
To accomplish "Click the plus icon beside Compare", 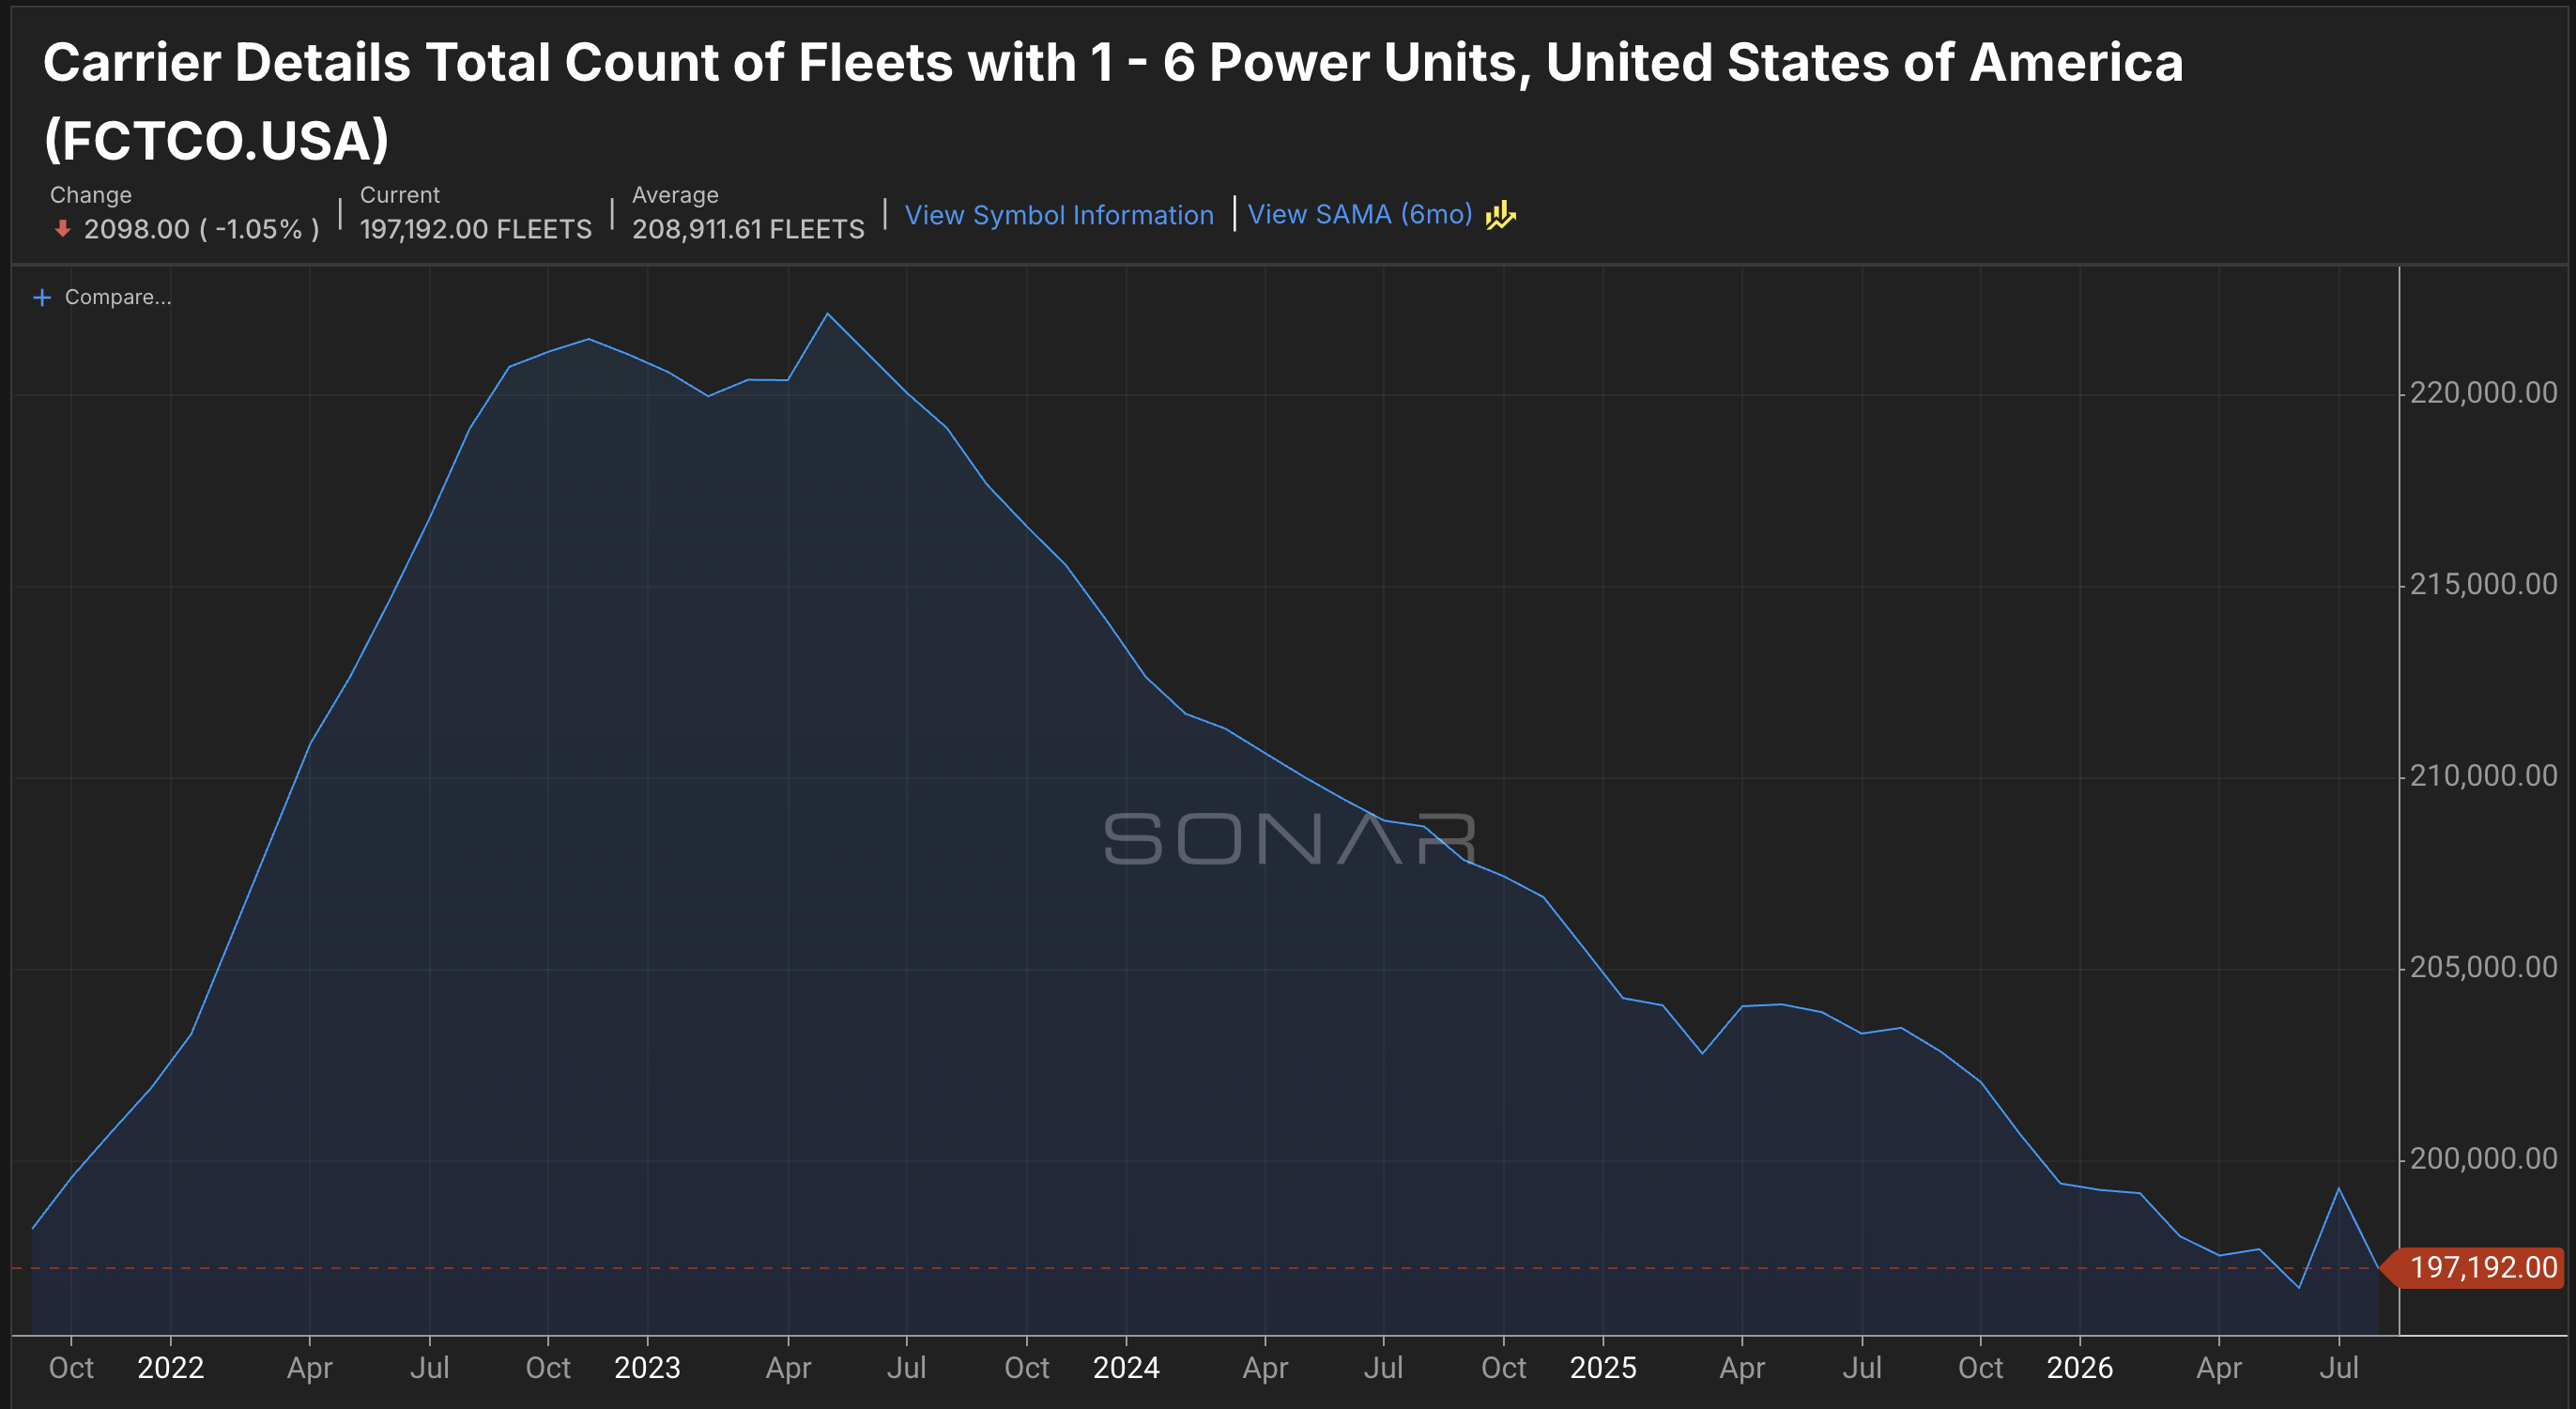I will pos(42,298).
